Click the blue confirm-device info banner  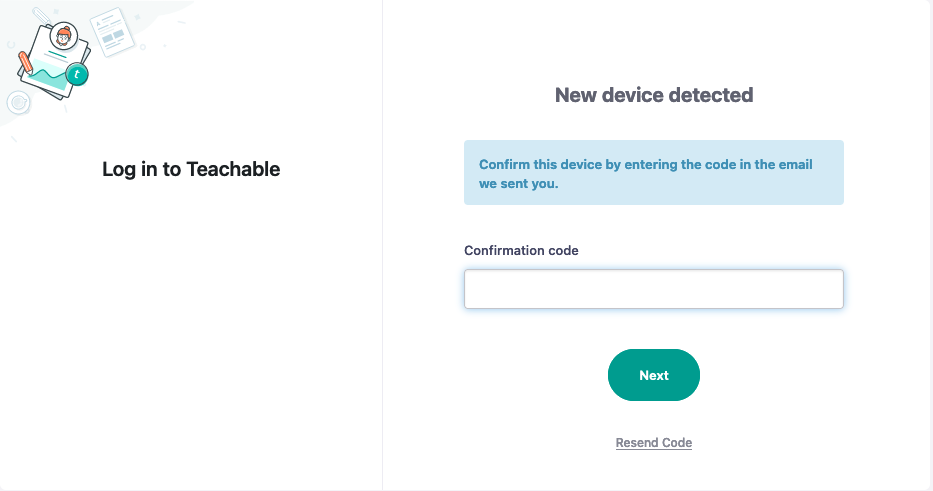653,173
